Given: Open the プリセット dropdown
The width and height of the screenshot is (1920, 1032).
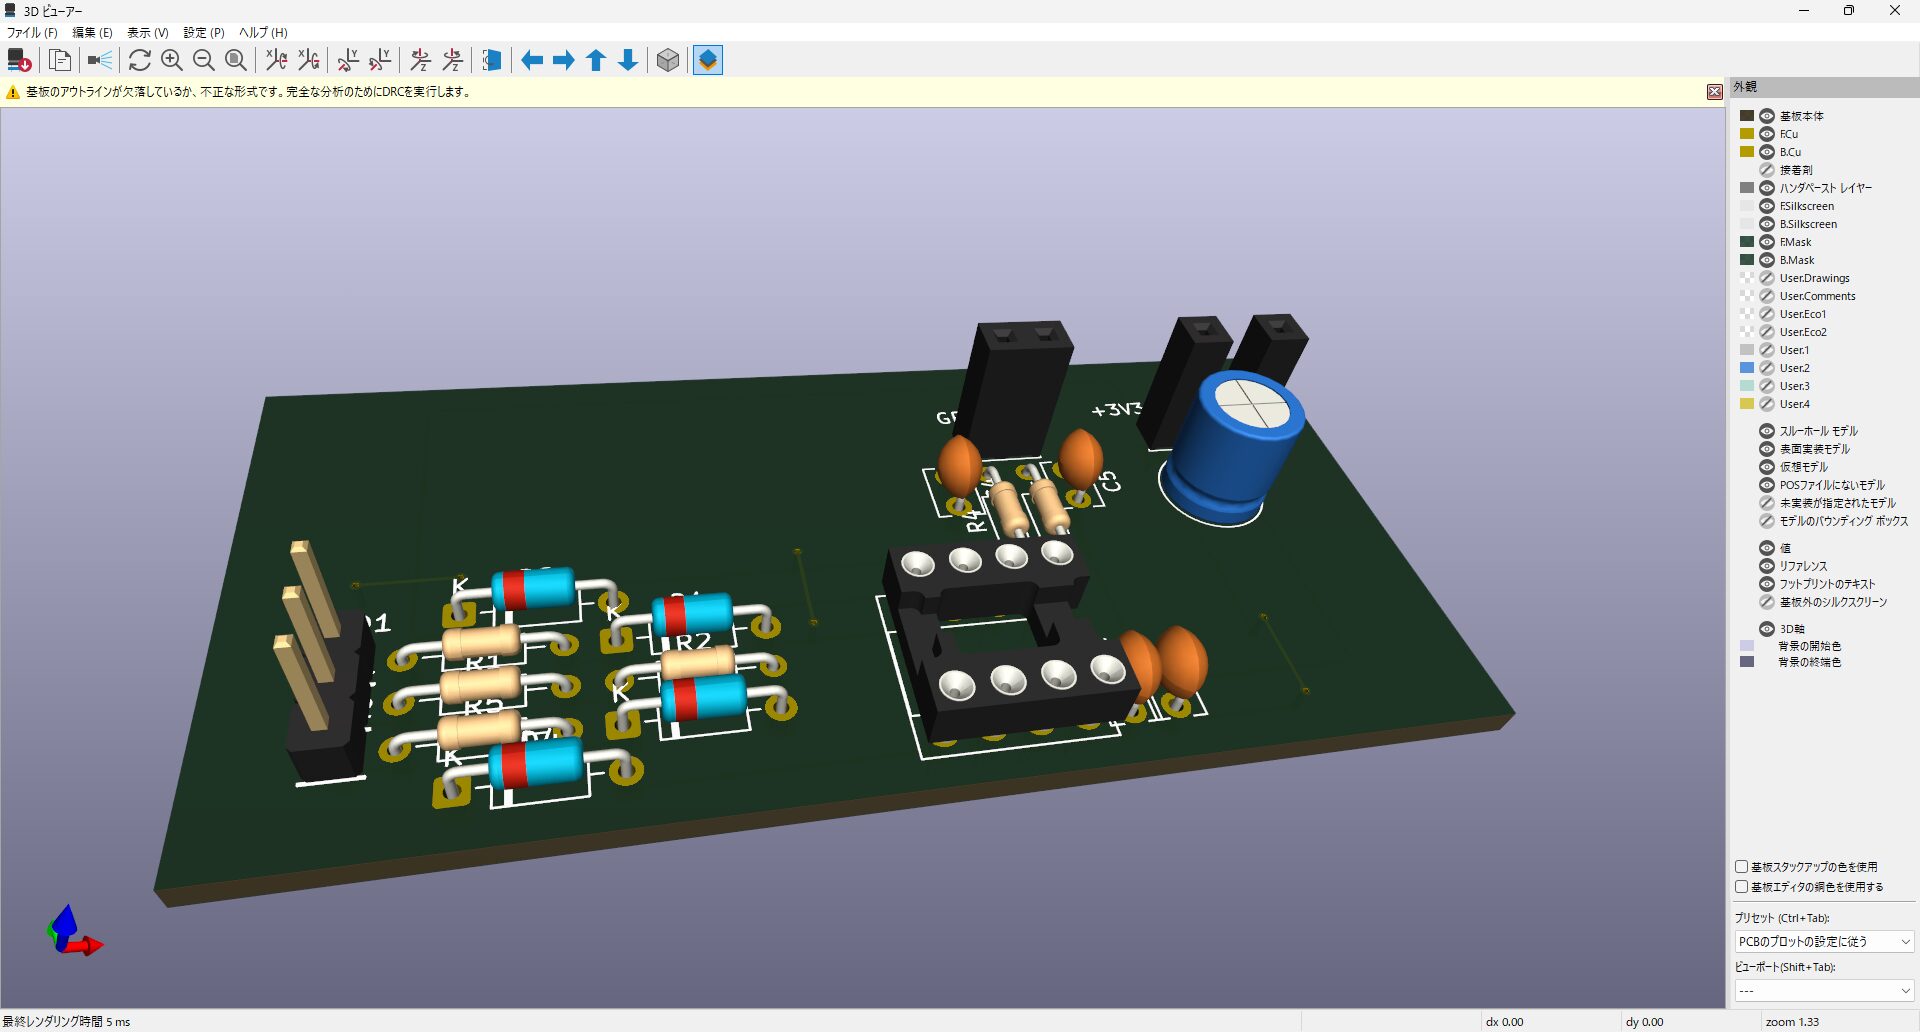Looking at the screenshot, I should pos(1824,942).
